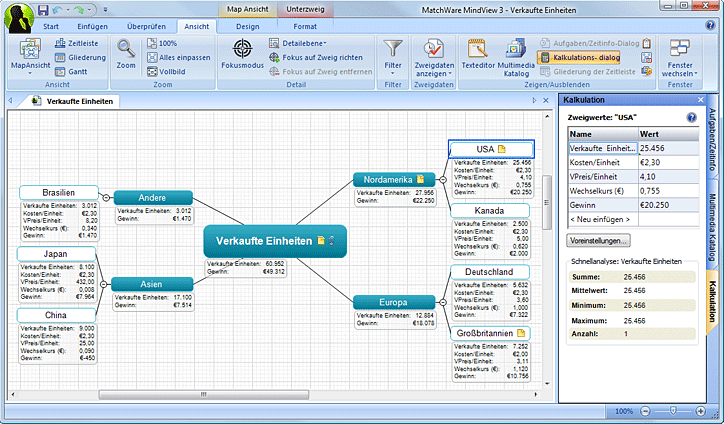
Task: Click the Neu einfügen row
Action: click(634, 219)
